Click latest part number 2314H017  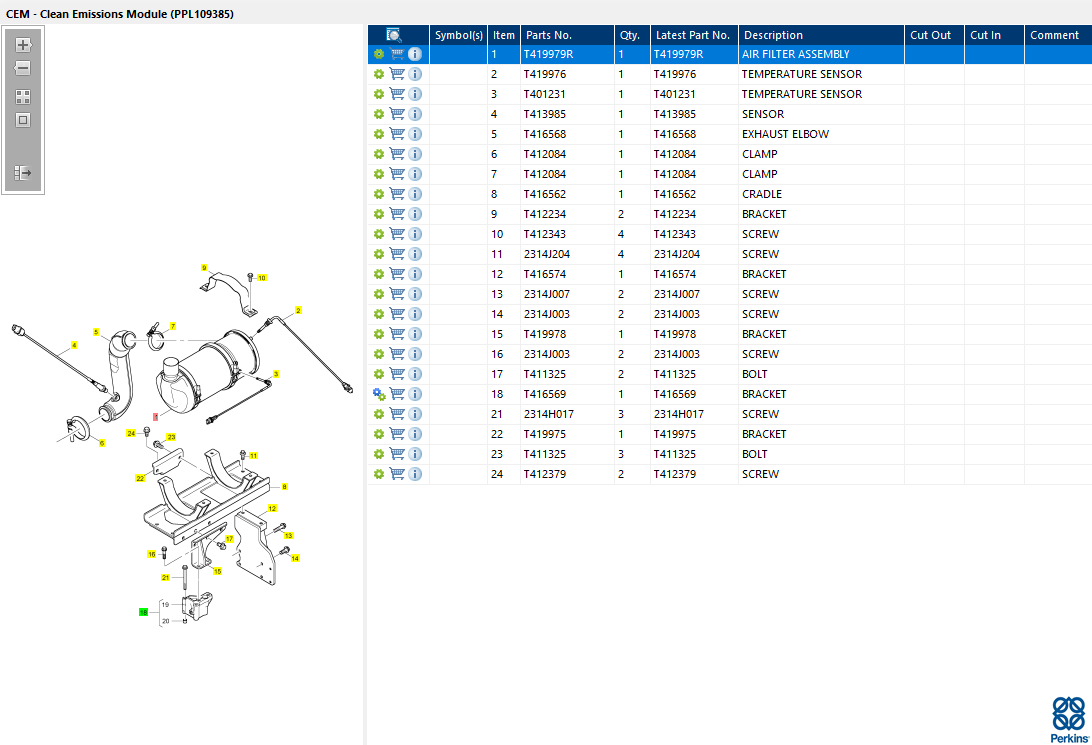tap(679, 414)
